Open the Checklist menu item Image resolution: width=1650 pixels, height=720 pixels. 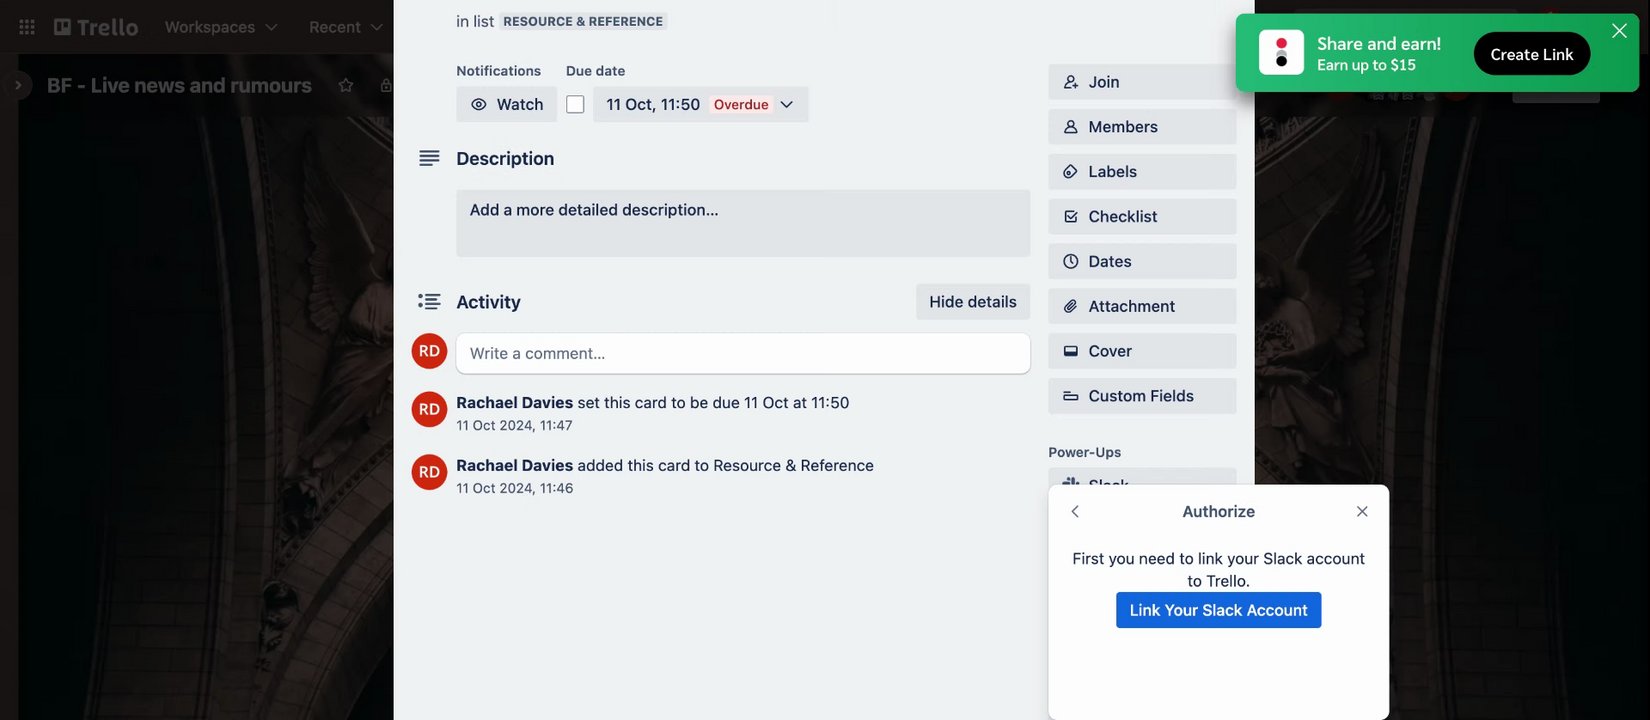(1142, 217)
